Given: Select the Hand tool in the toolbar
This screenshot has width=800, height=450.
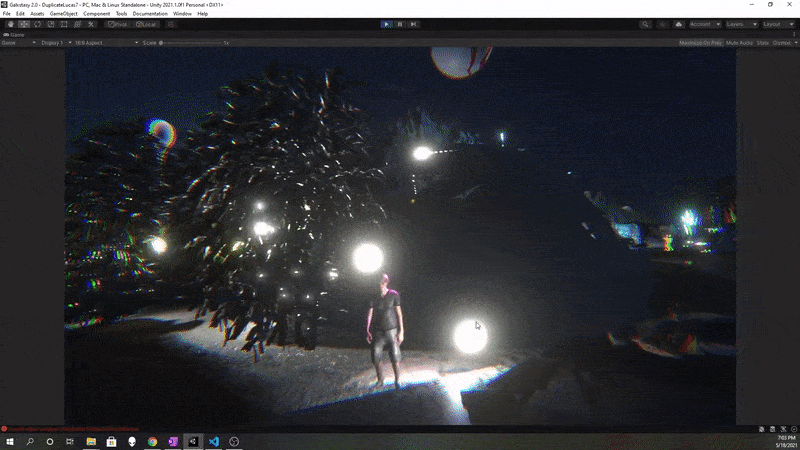Looking at the screenshot, I should (11, 24).
